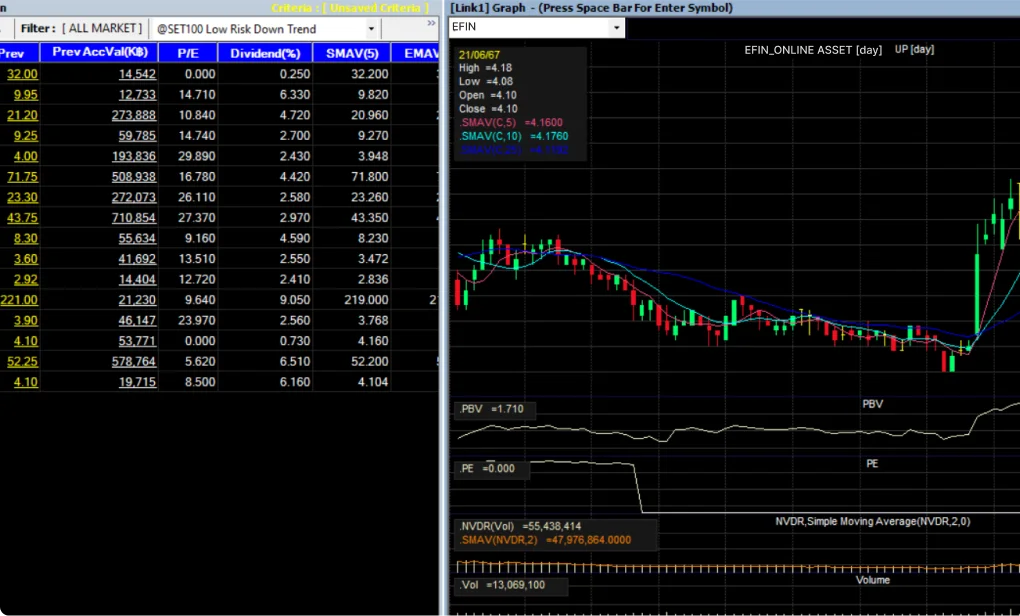Select AccVal cell 19,715
The height and width of the screenshot is (616, 1020).
(137, 382)
